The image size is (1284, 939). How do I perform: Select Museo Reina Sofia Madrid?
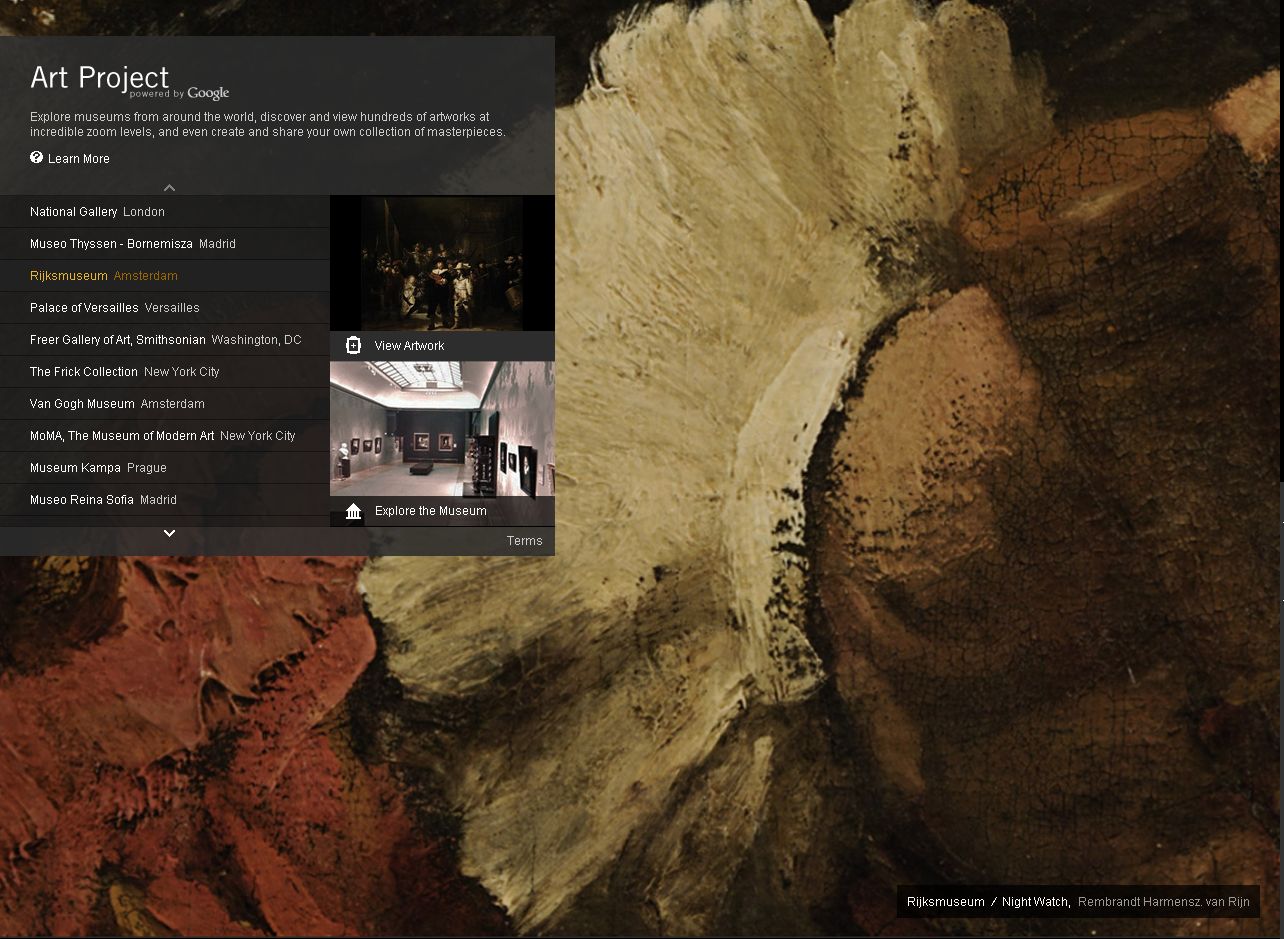point(165,500)
